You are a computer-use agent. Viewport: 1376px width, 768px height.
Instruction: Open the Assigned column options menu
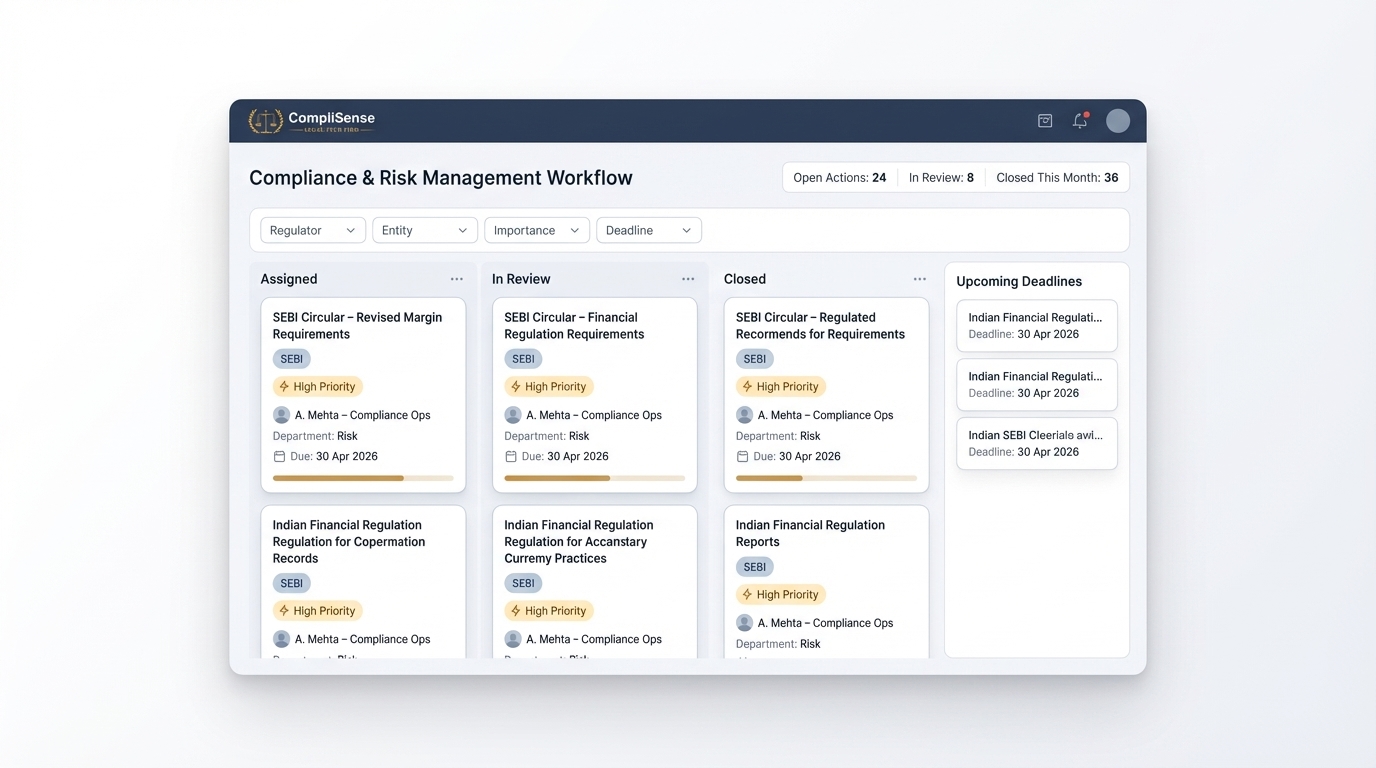click(x=456, y=279)
